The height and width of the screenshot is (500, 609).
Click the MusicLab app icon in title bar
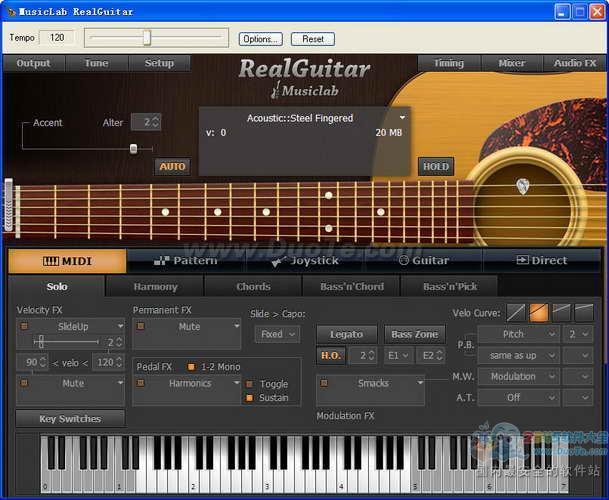[11, 12]
